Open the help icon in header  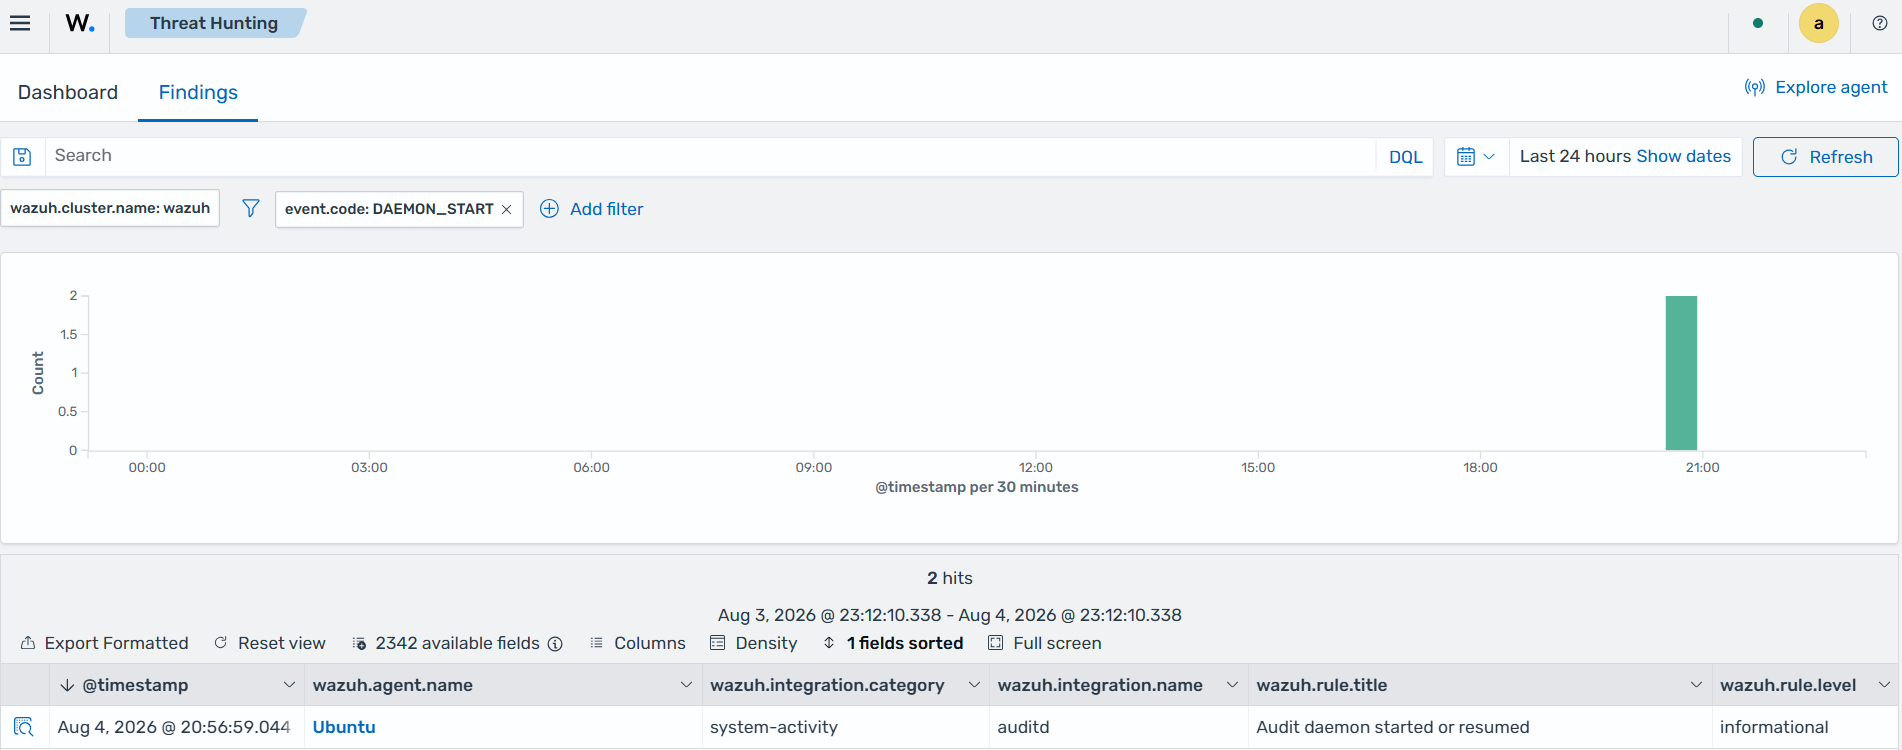point(1879,23)
